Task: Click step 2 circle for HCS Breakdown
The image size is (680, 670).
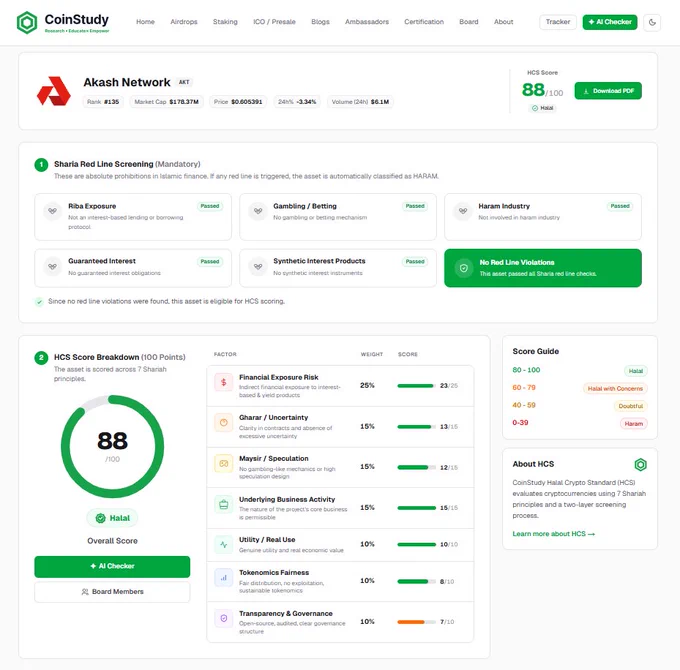Action: (41, 358)
